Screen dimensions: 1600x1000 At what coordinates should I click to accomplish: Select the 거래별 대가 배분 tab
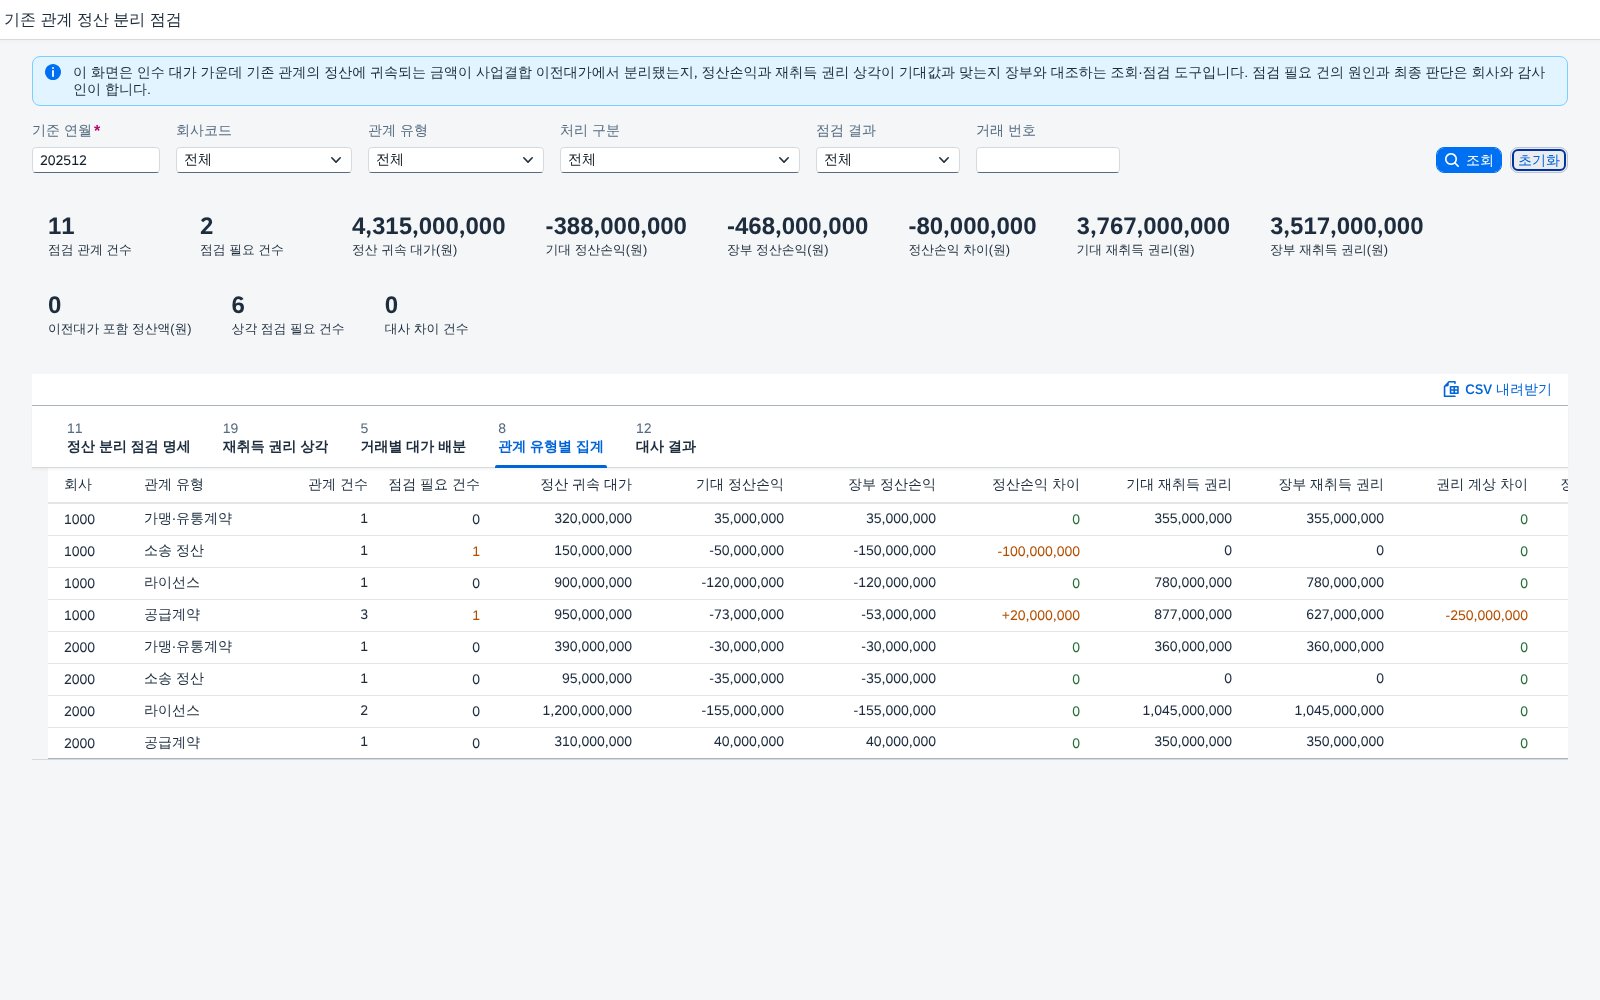click(x=413, y=438)
